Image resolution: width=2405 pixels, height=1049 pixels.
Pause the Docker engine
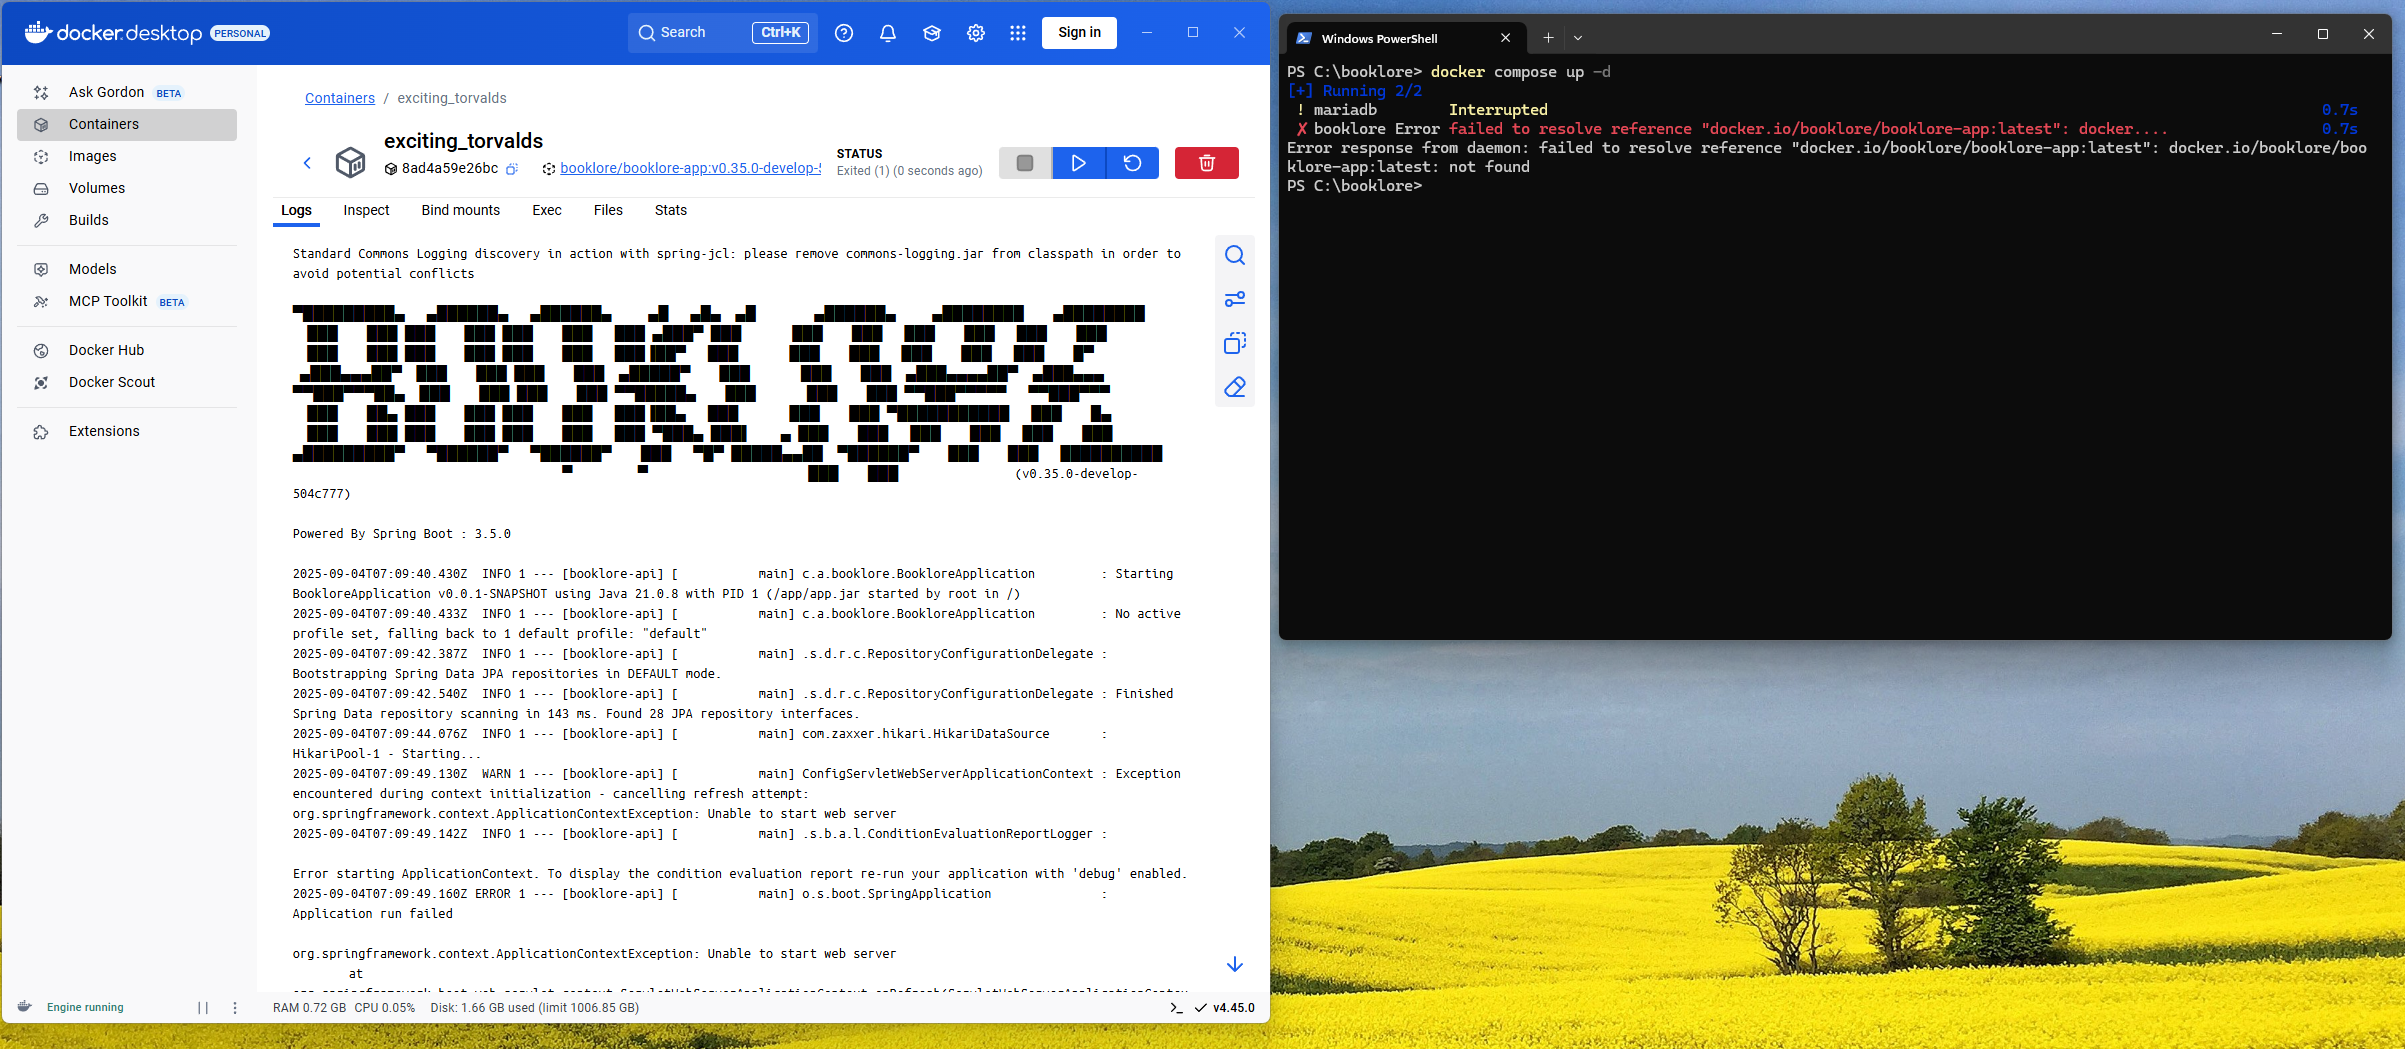point(203,1008)
